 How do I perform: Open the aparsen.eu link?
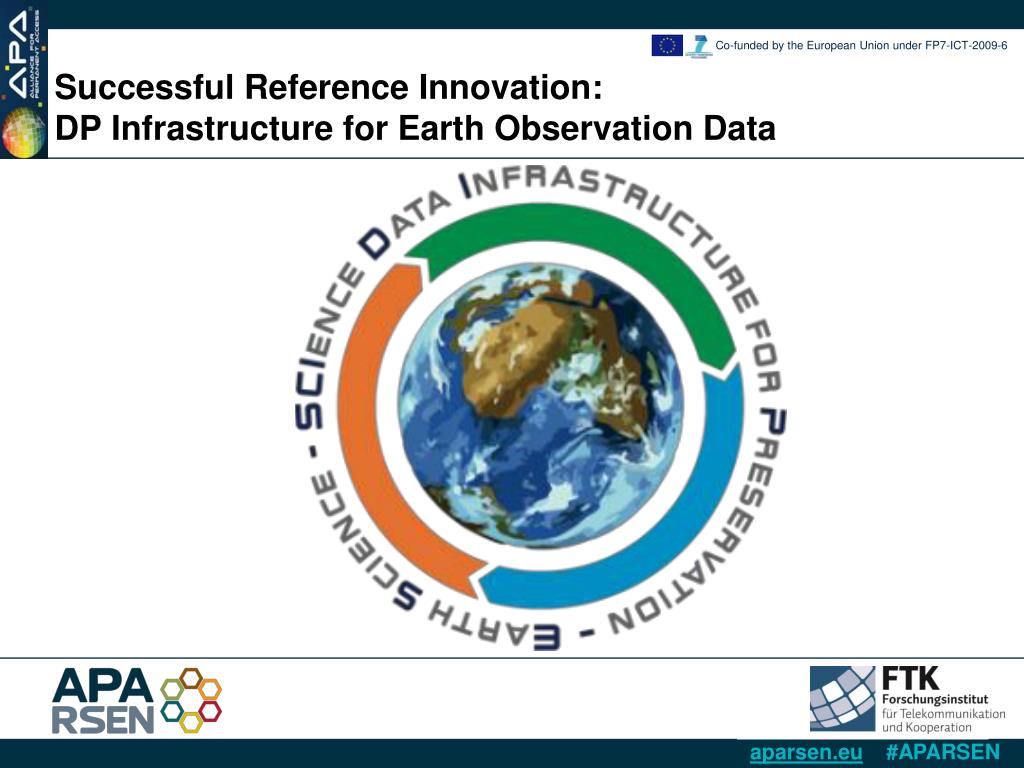806,752
